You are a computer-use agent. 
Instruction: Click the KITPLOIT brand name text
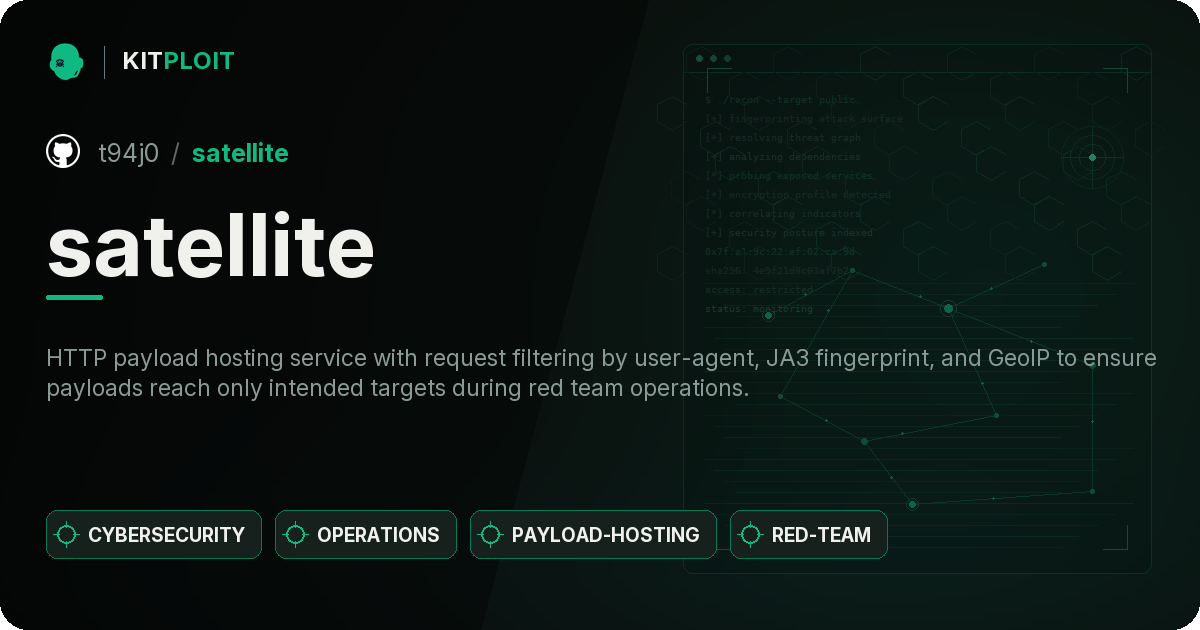point(178,61)
